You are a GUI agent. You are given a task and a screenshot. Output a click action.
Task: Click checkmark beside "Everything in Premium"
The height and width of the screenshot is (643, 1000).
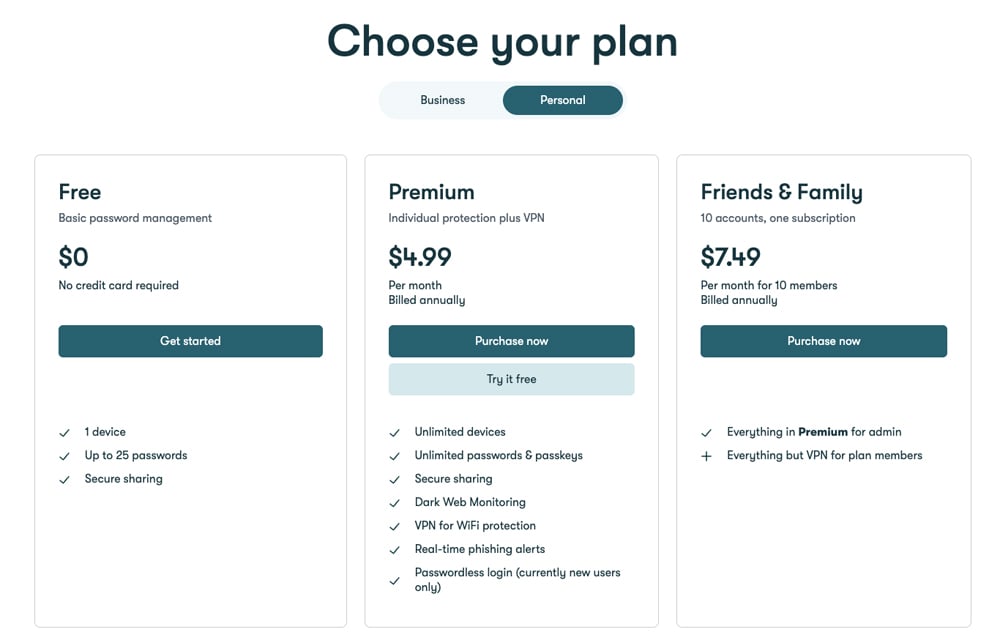(x=706, y=433)
